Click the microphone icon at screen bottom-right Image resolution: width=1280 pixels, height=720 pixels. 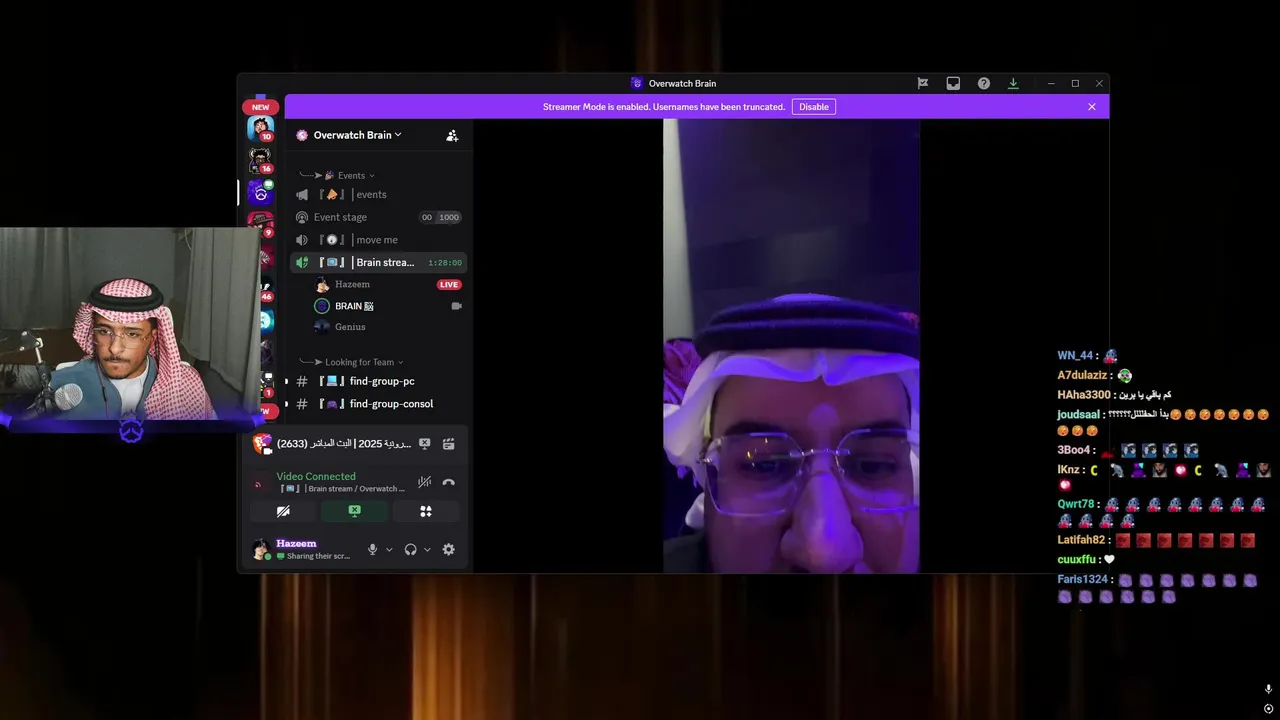pos(1268,689)
